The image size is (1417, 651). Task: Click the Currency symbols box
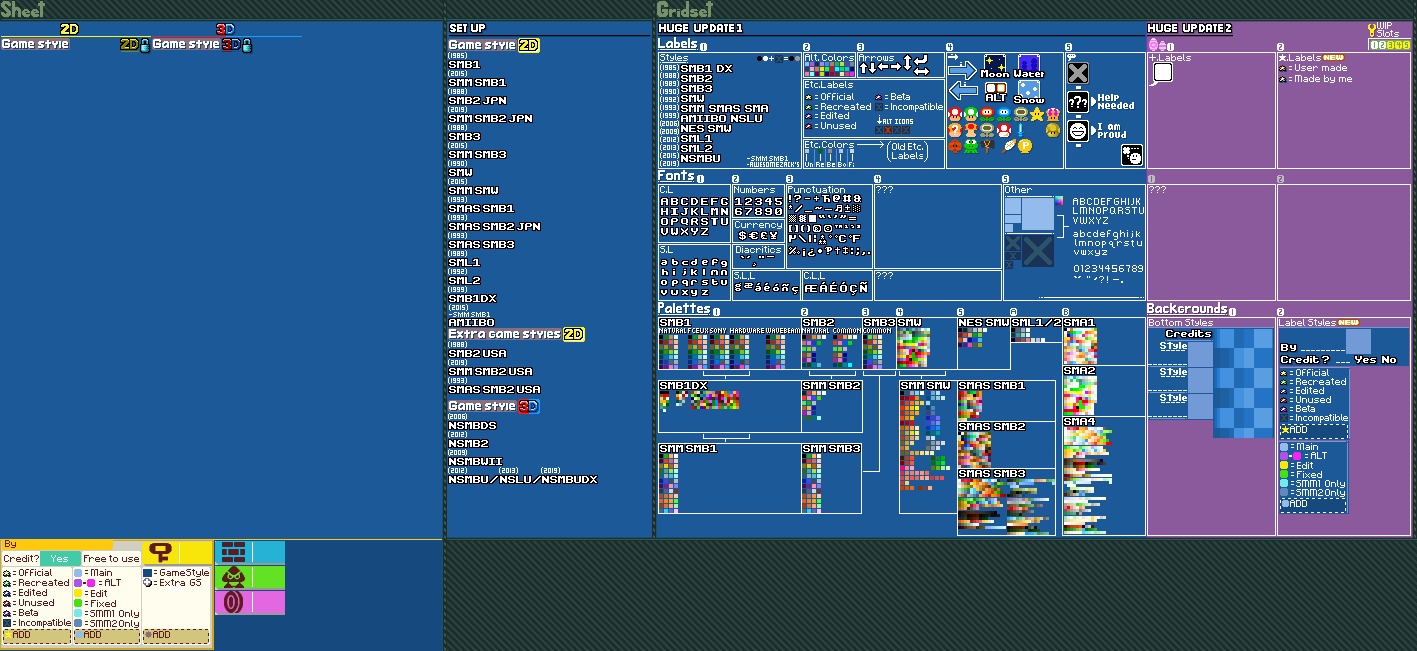(x=758, y=231)
